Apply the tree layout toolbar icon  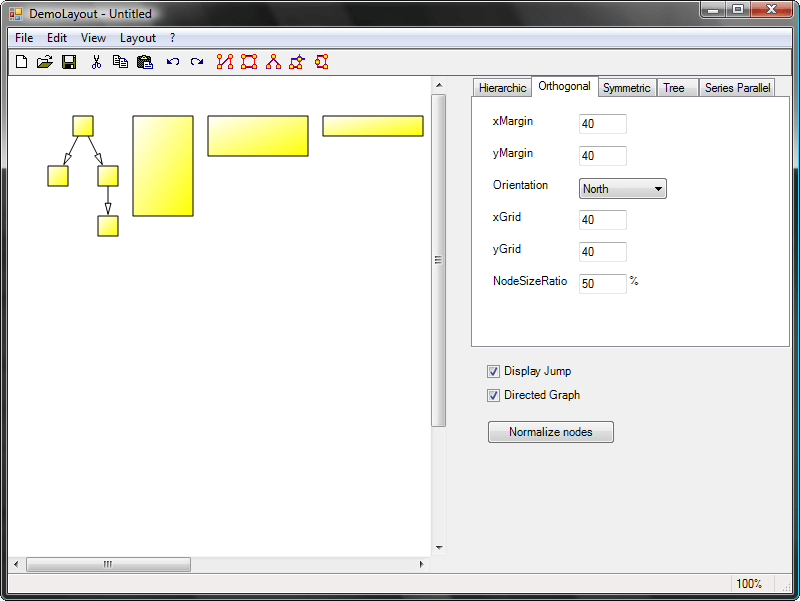tap(273, 62)
